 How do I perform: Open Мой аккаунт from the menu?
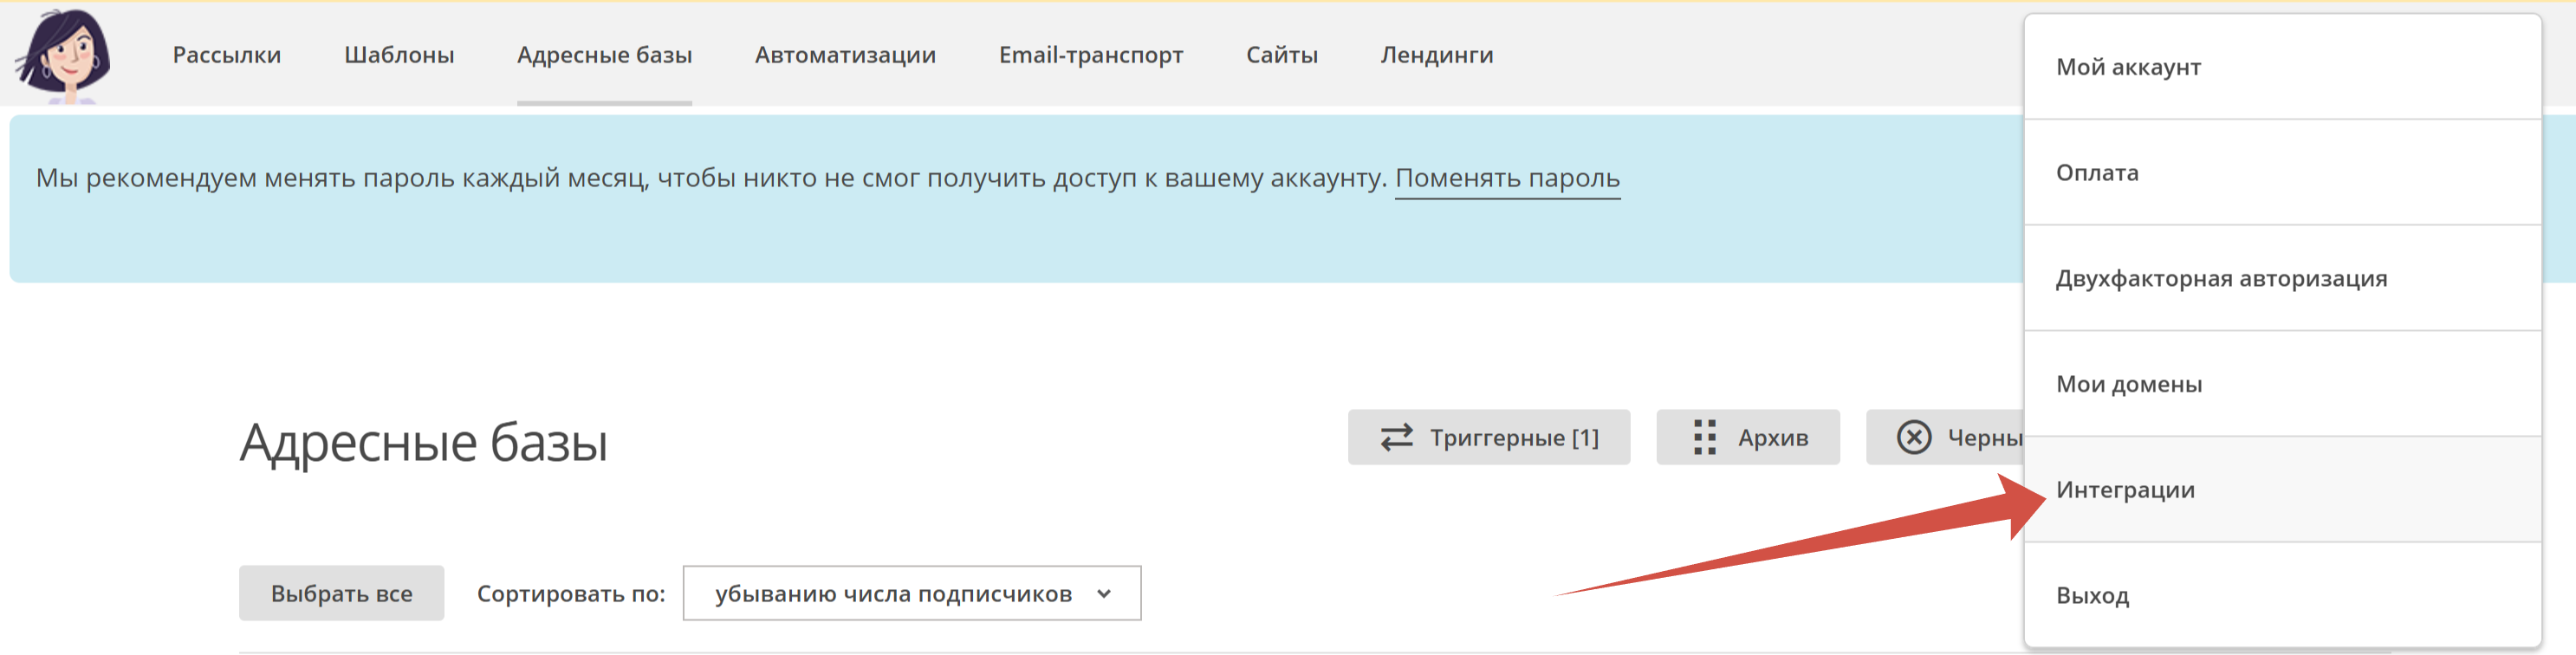point(2128,67)
